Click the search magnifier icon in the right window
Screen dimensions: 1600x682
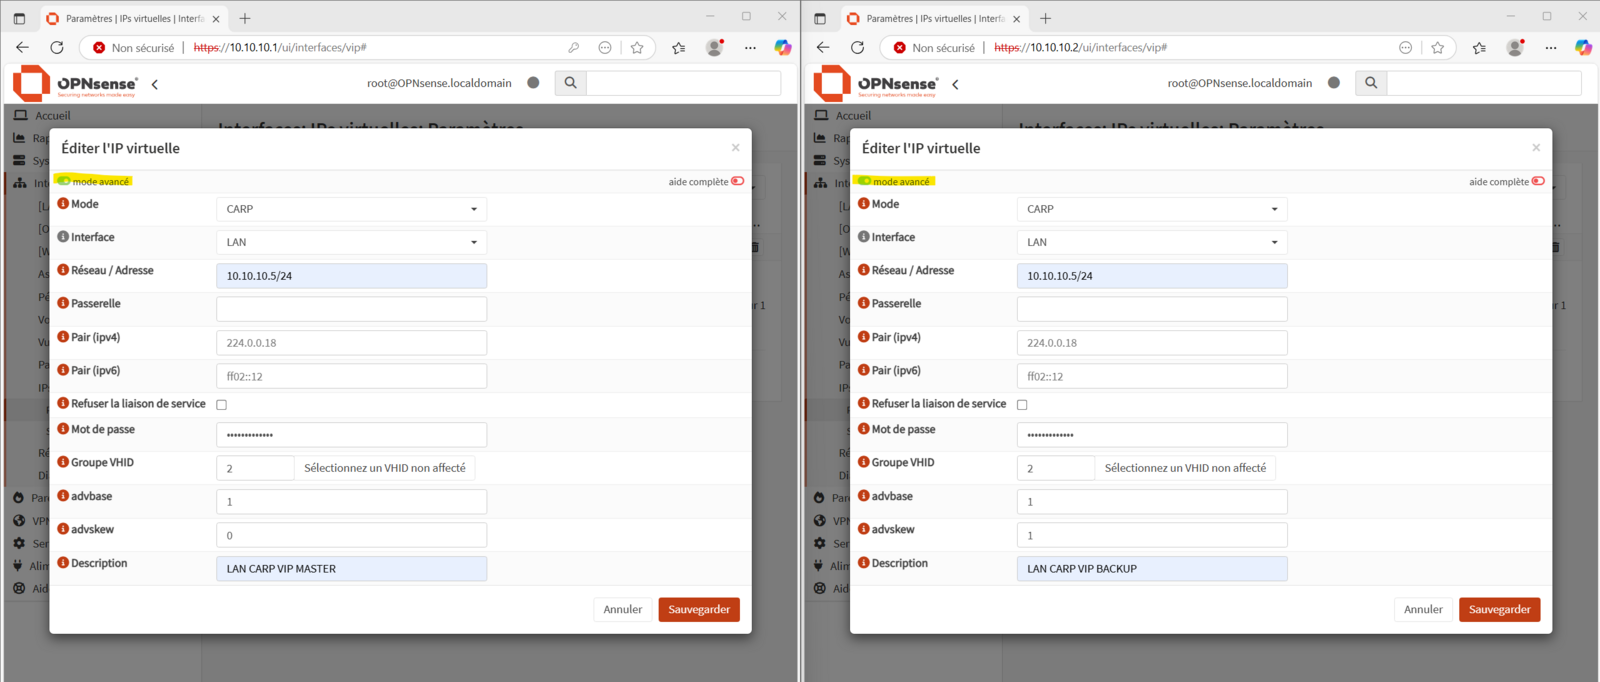click(x=1371, y=83)
